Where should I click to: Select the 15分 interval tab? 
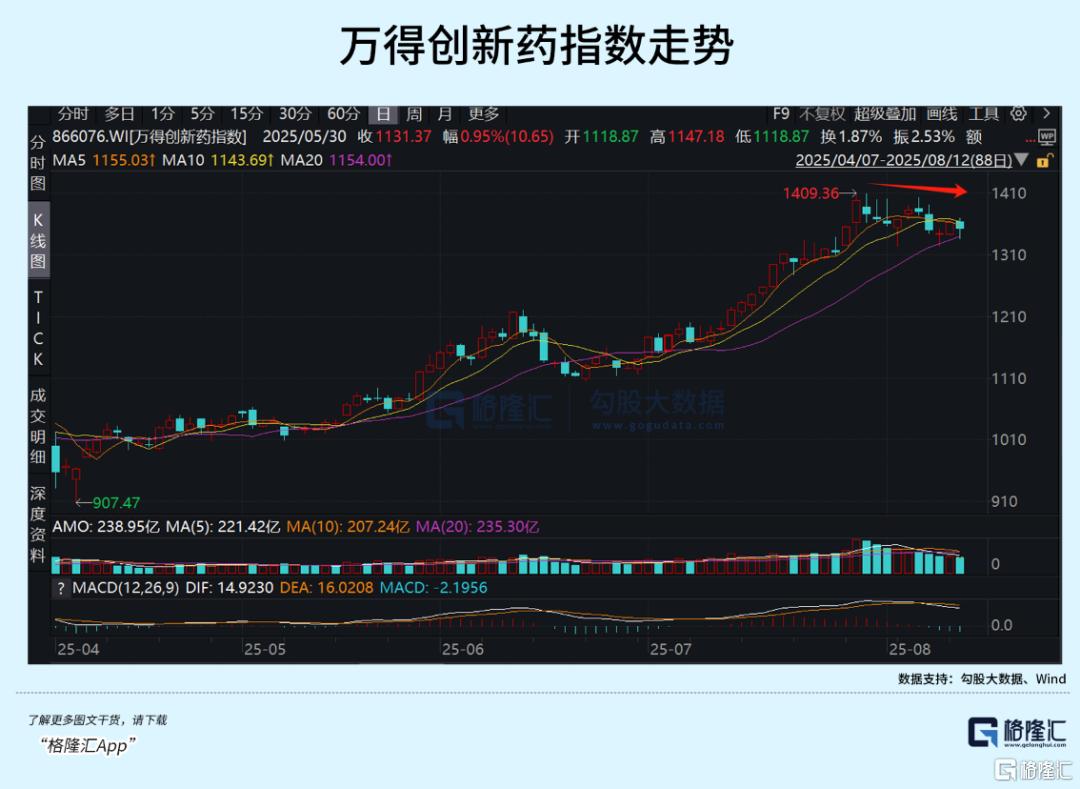[x=247, y=114]
